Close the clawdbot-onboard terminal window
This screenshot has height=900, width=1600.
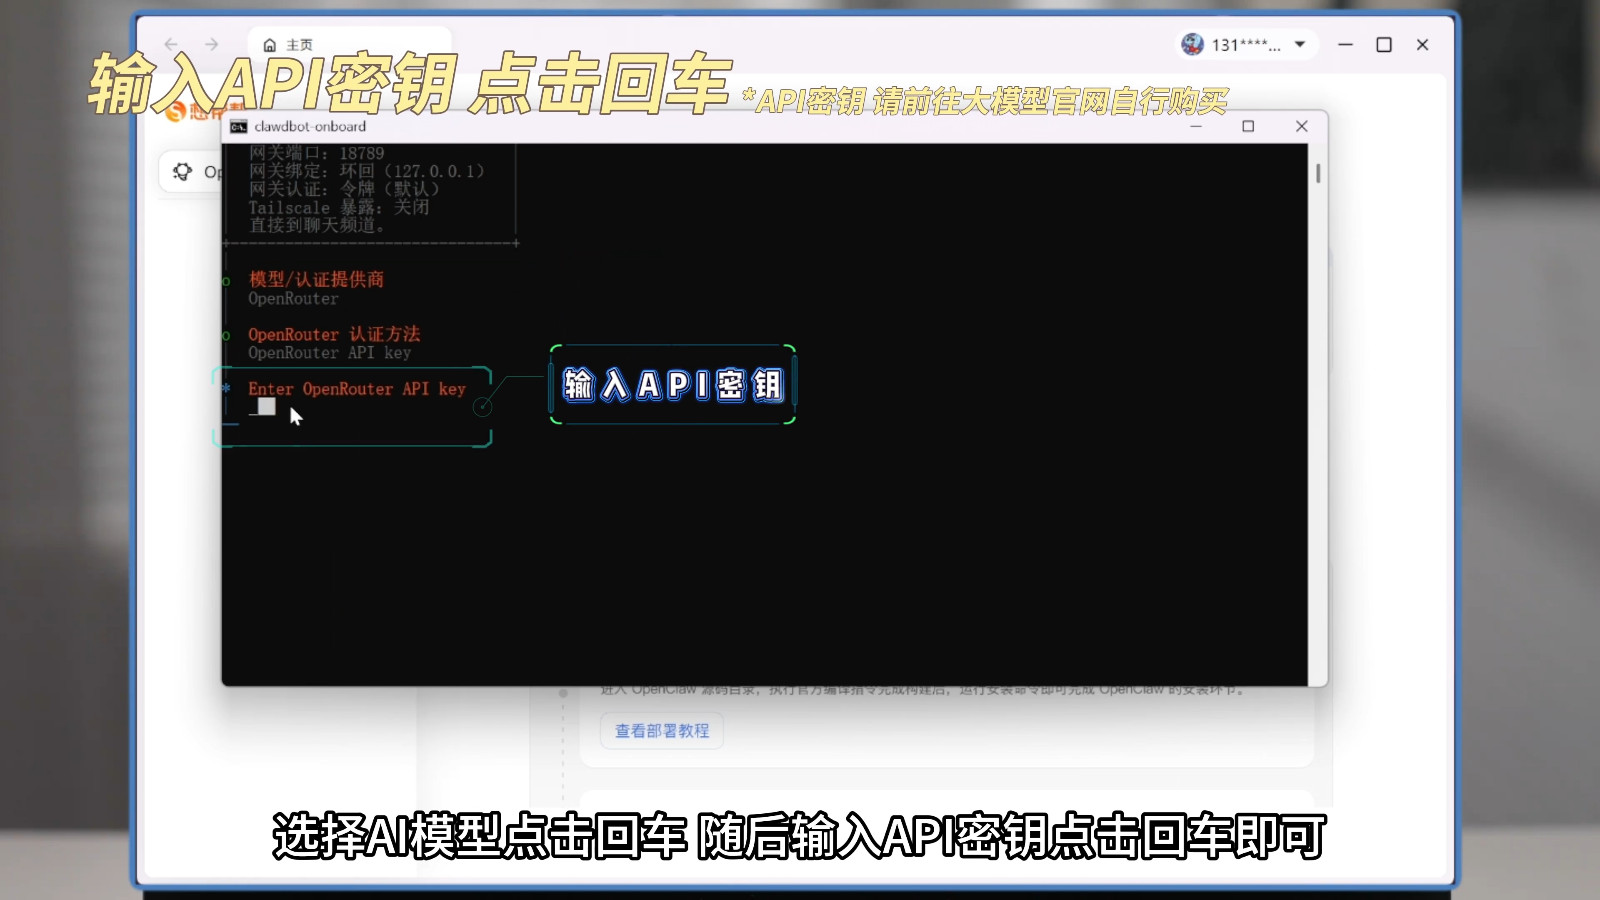tap(1301, 126)
